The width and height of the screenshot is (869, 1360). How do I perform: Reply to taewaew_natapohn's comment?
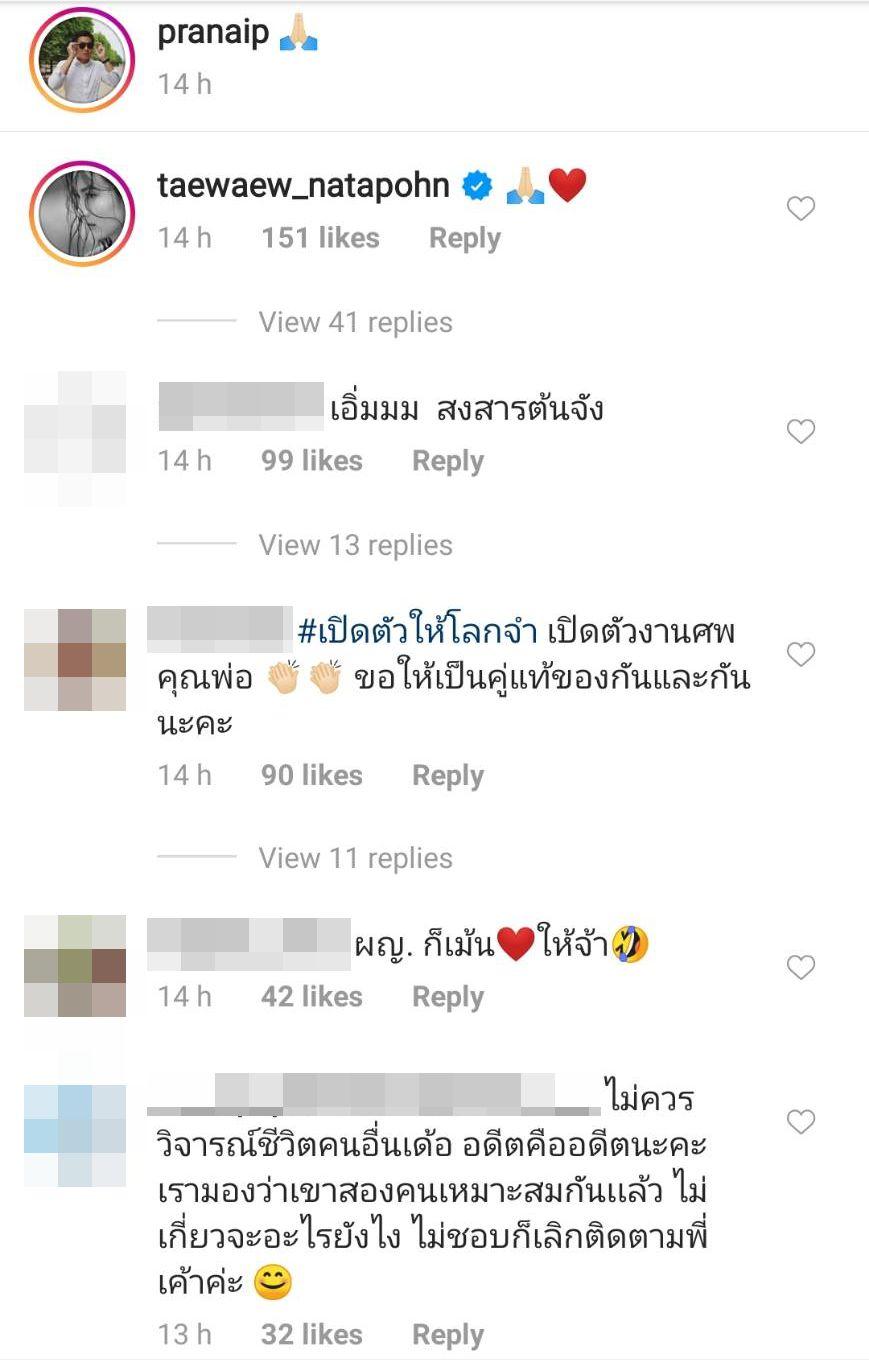[465, 238]
